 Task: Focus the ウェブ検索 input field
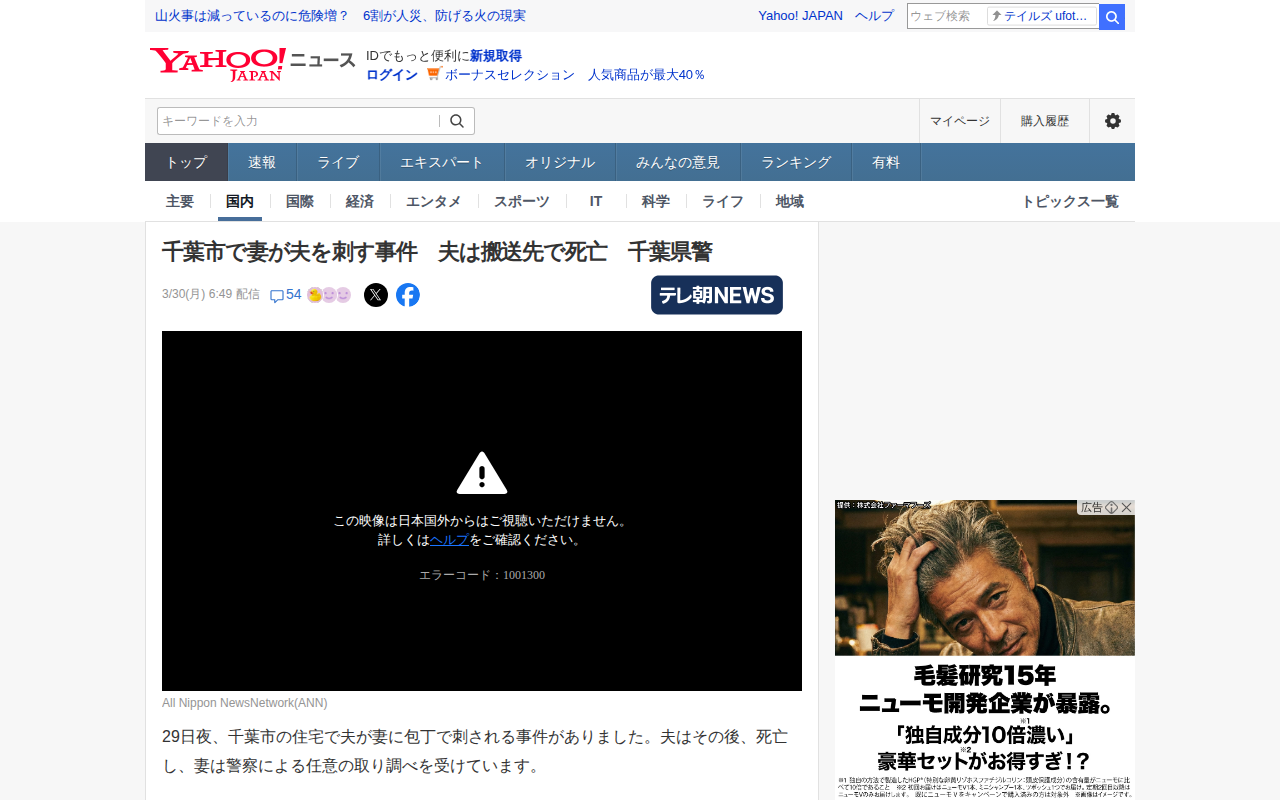(946, 16)
